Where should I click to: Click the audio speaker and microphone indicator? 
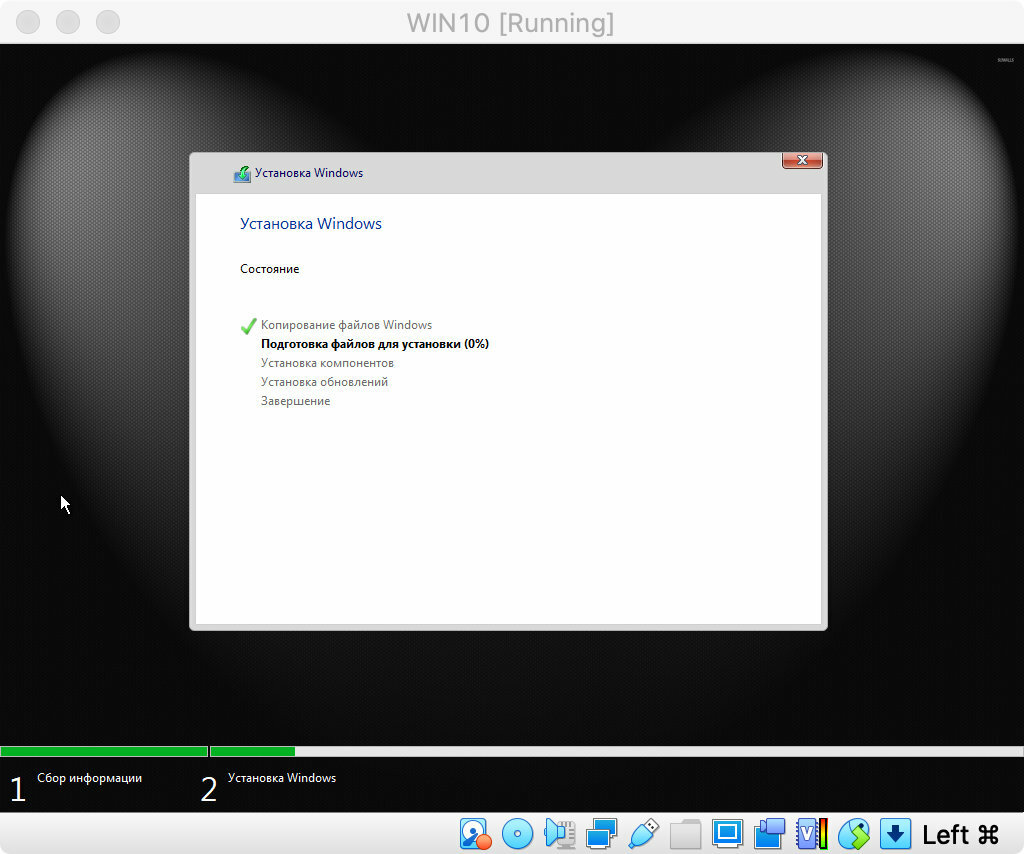click(x=560, y=834)
